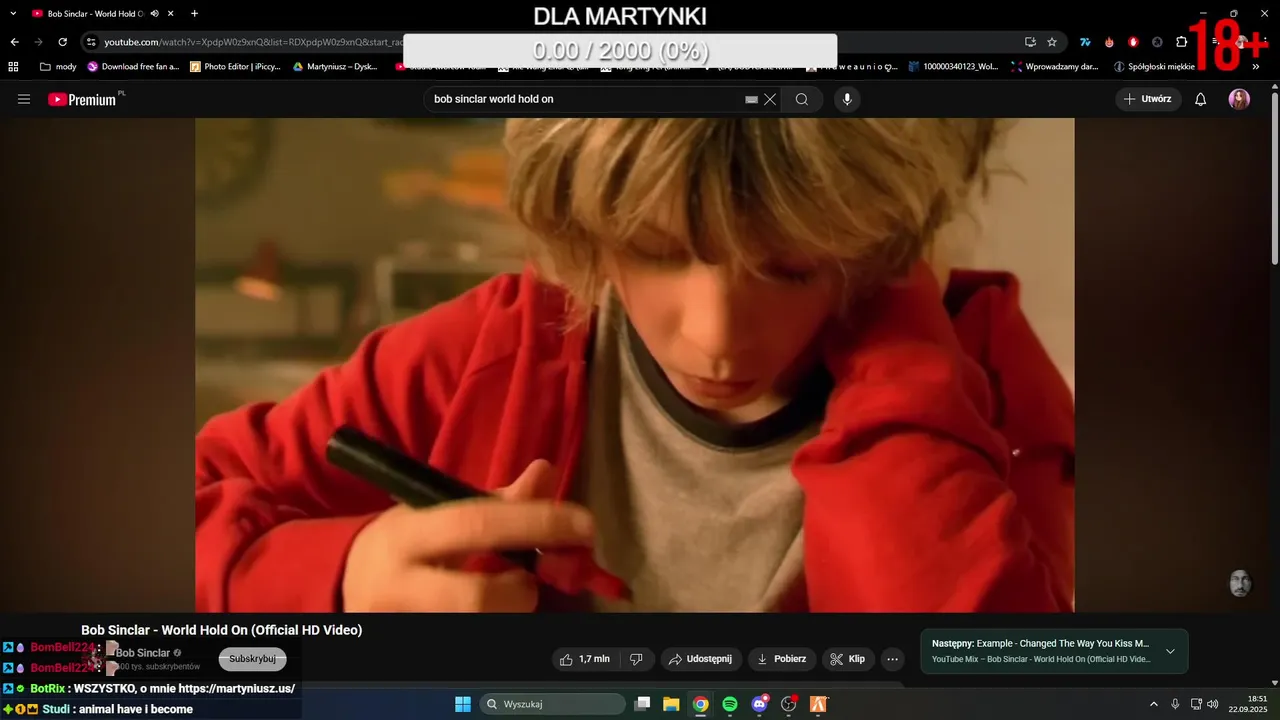Click the video player frame
Viewport: 1280px width, 720px height.
coord(634,365)
